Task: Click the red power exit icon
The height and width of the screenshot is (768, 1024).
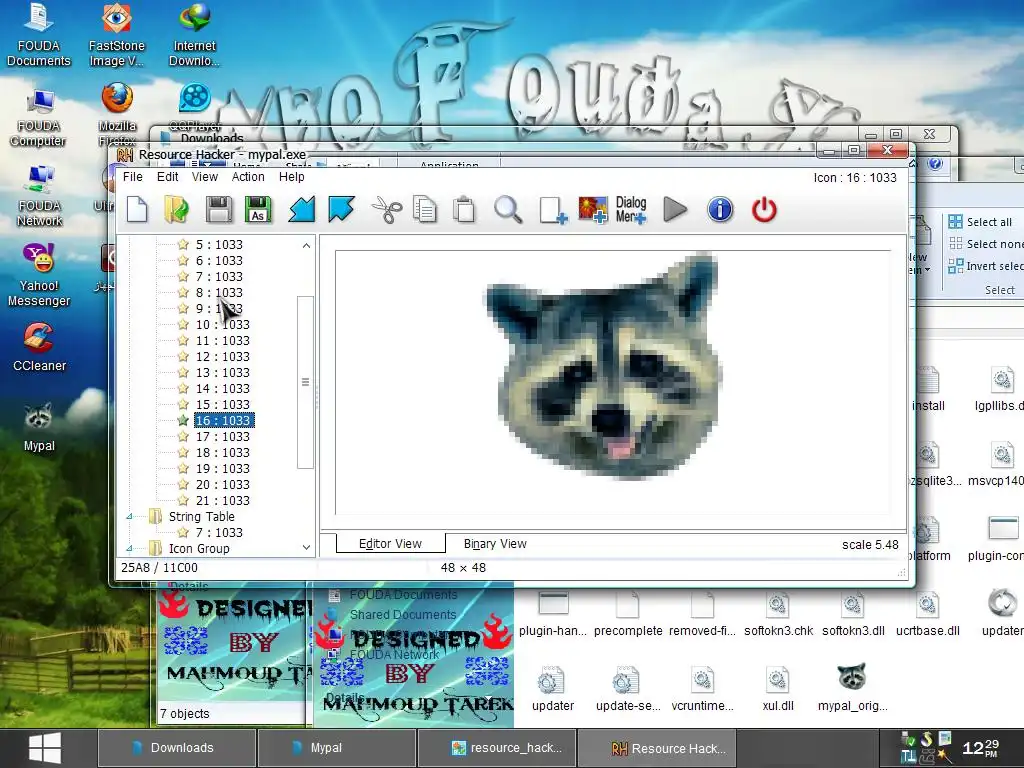Action: [x=764, y=210]
